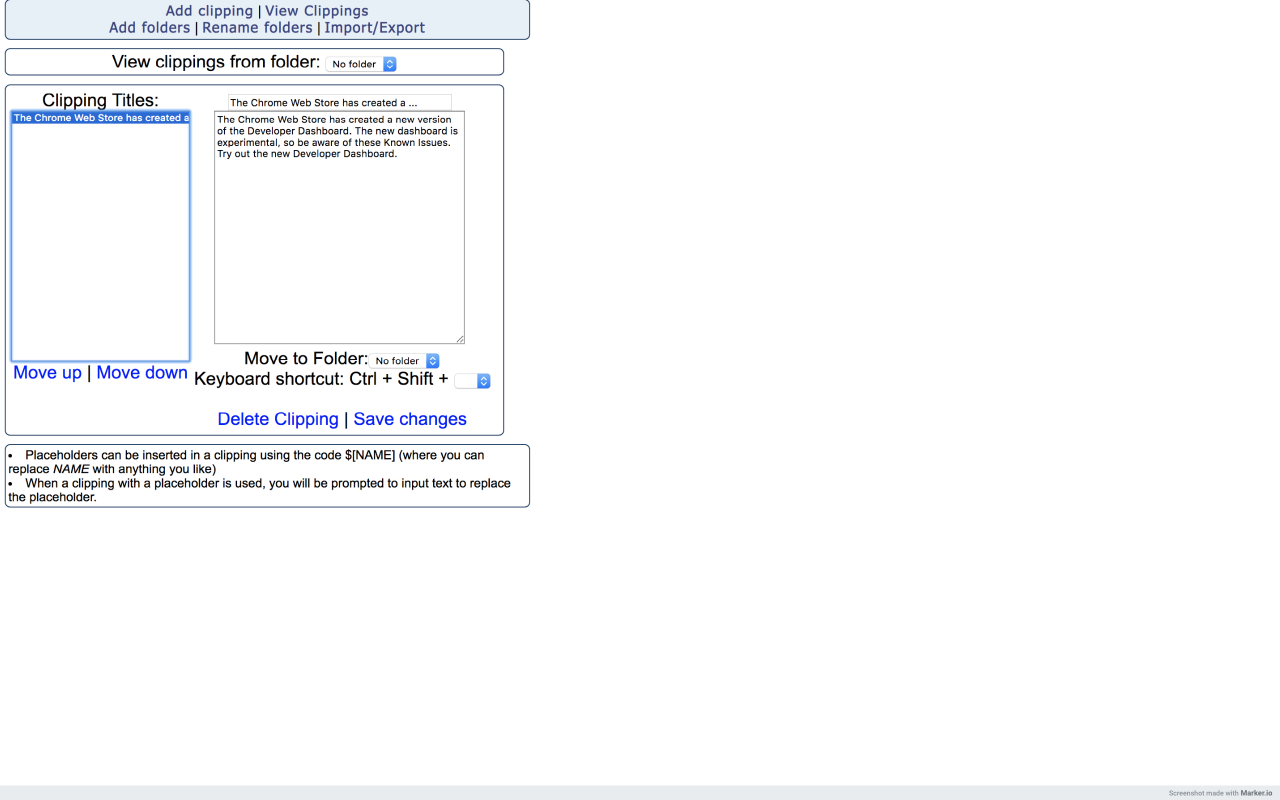Viewport: 1280px width, 800px height.
Task: Open Import/Export page
Action: [x=375, y=28]
